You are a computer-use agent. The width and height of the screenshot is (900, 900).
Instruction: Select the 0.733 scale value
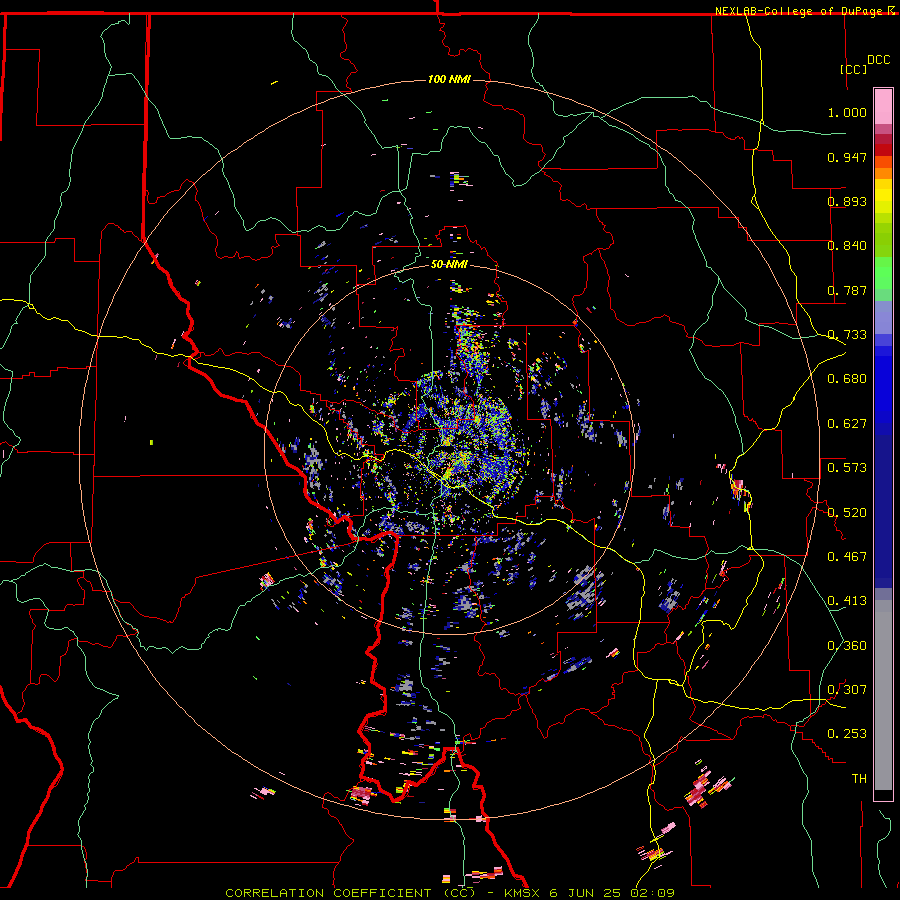click(847, 335)
